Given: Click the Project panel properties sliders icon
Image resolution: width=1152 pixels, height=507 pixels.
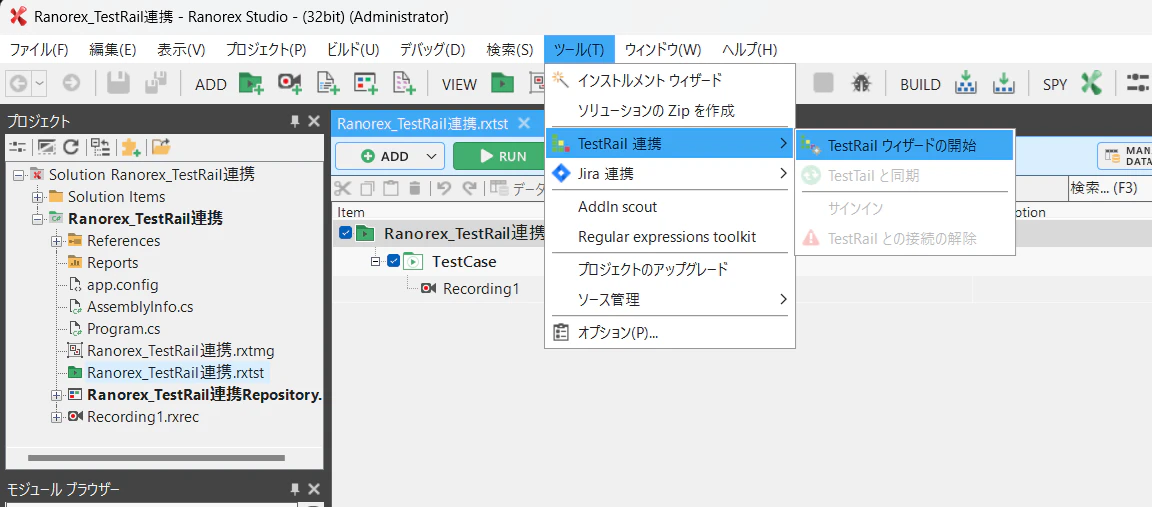Looking at the screenshot, I should pyautogui.click(x=16, y=147).
